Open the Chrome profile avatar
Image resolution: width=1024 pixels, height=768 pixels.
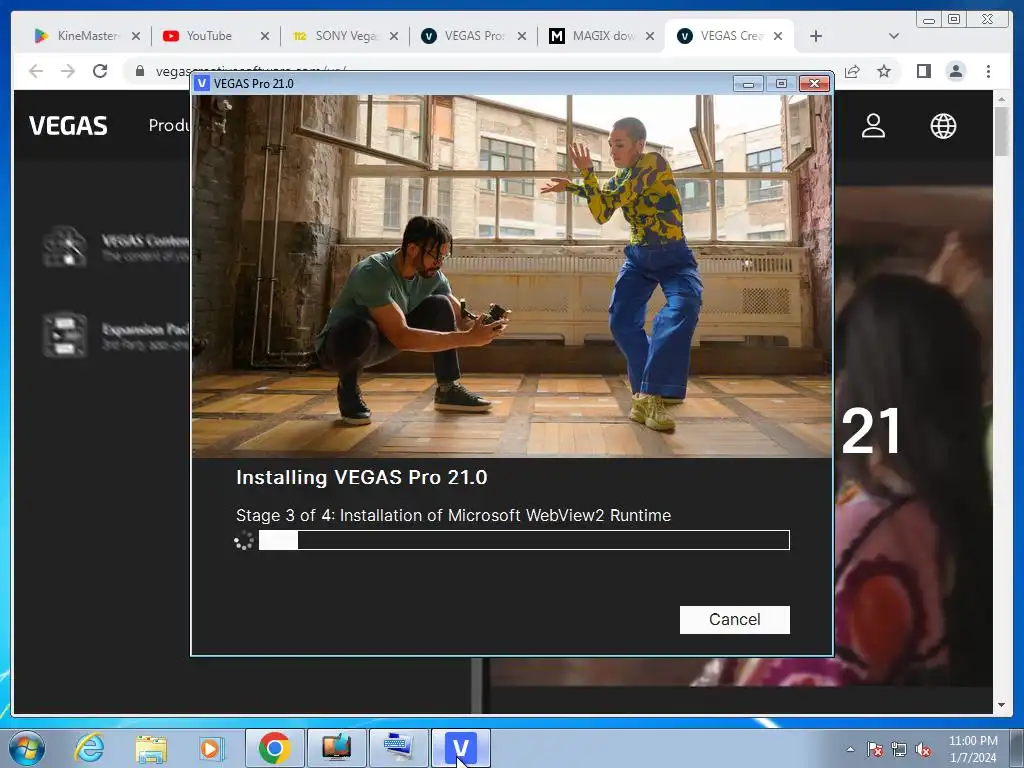955,71
